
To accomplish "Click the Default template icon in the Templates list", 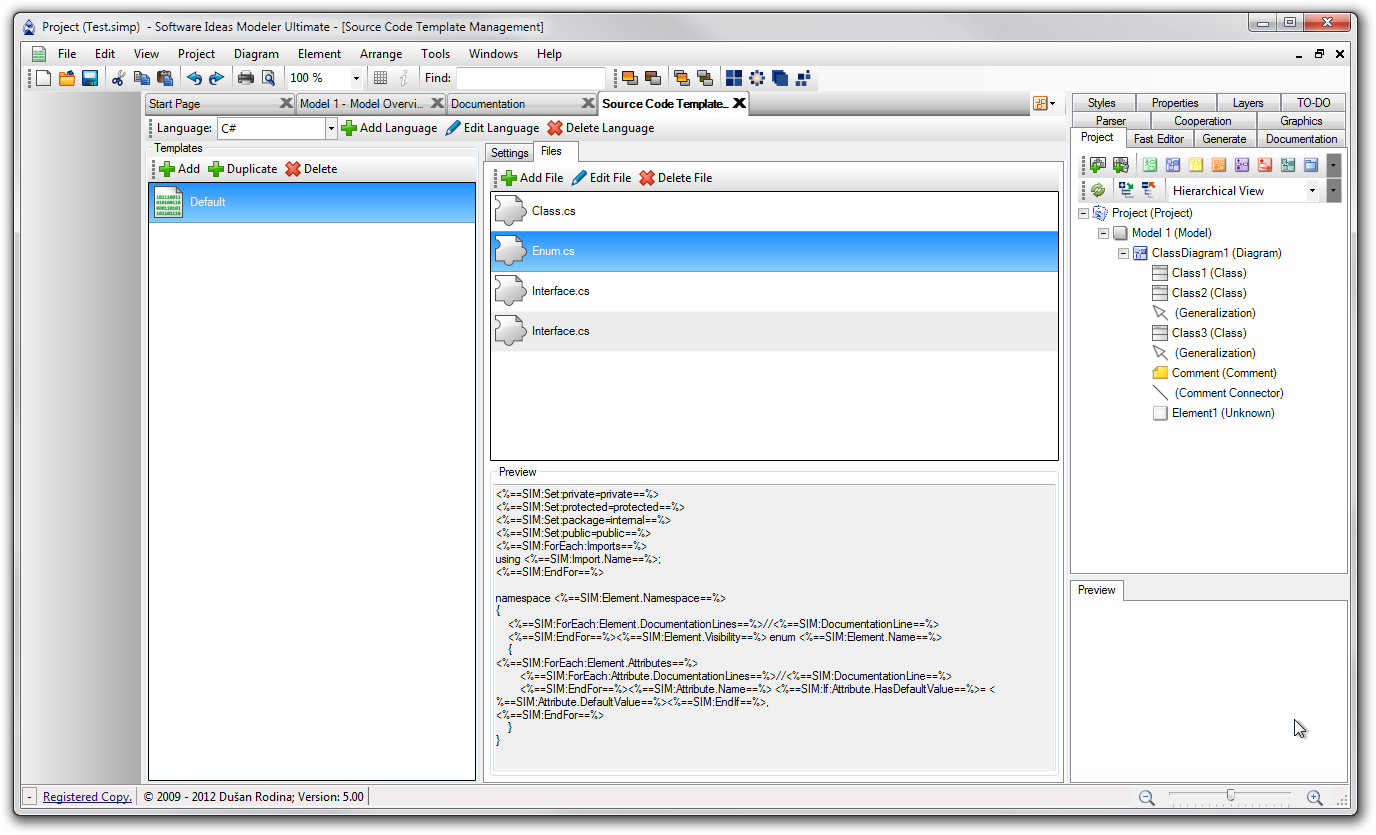I will click(168, 202).
